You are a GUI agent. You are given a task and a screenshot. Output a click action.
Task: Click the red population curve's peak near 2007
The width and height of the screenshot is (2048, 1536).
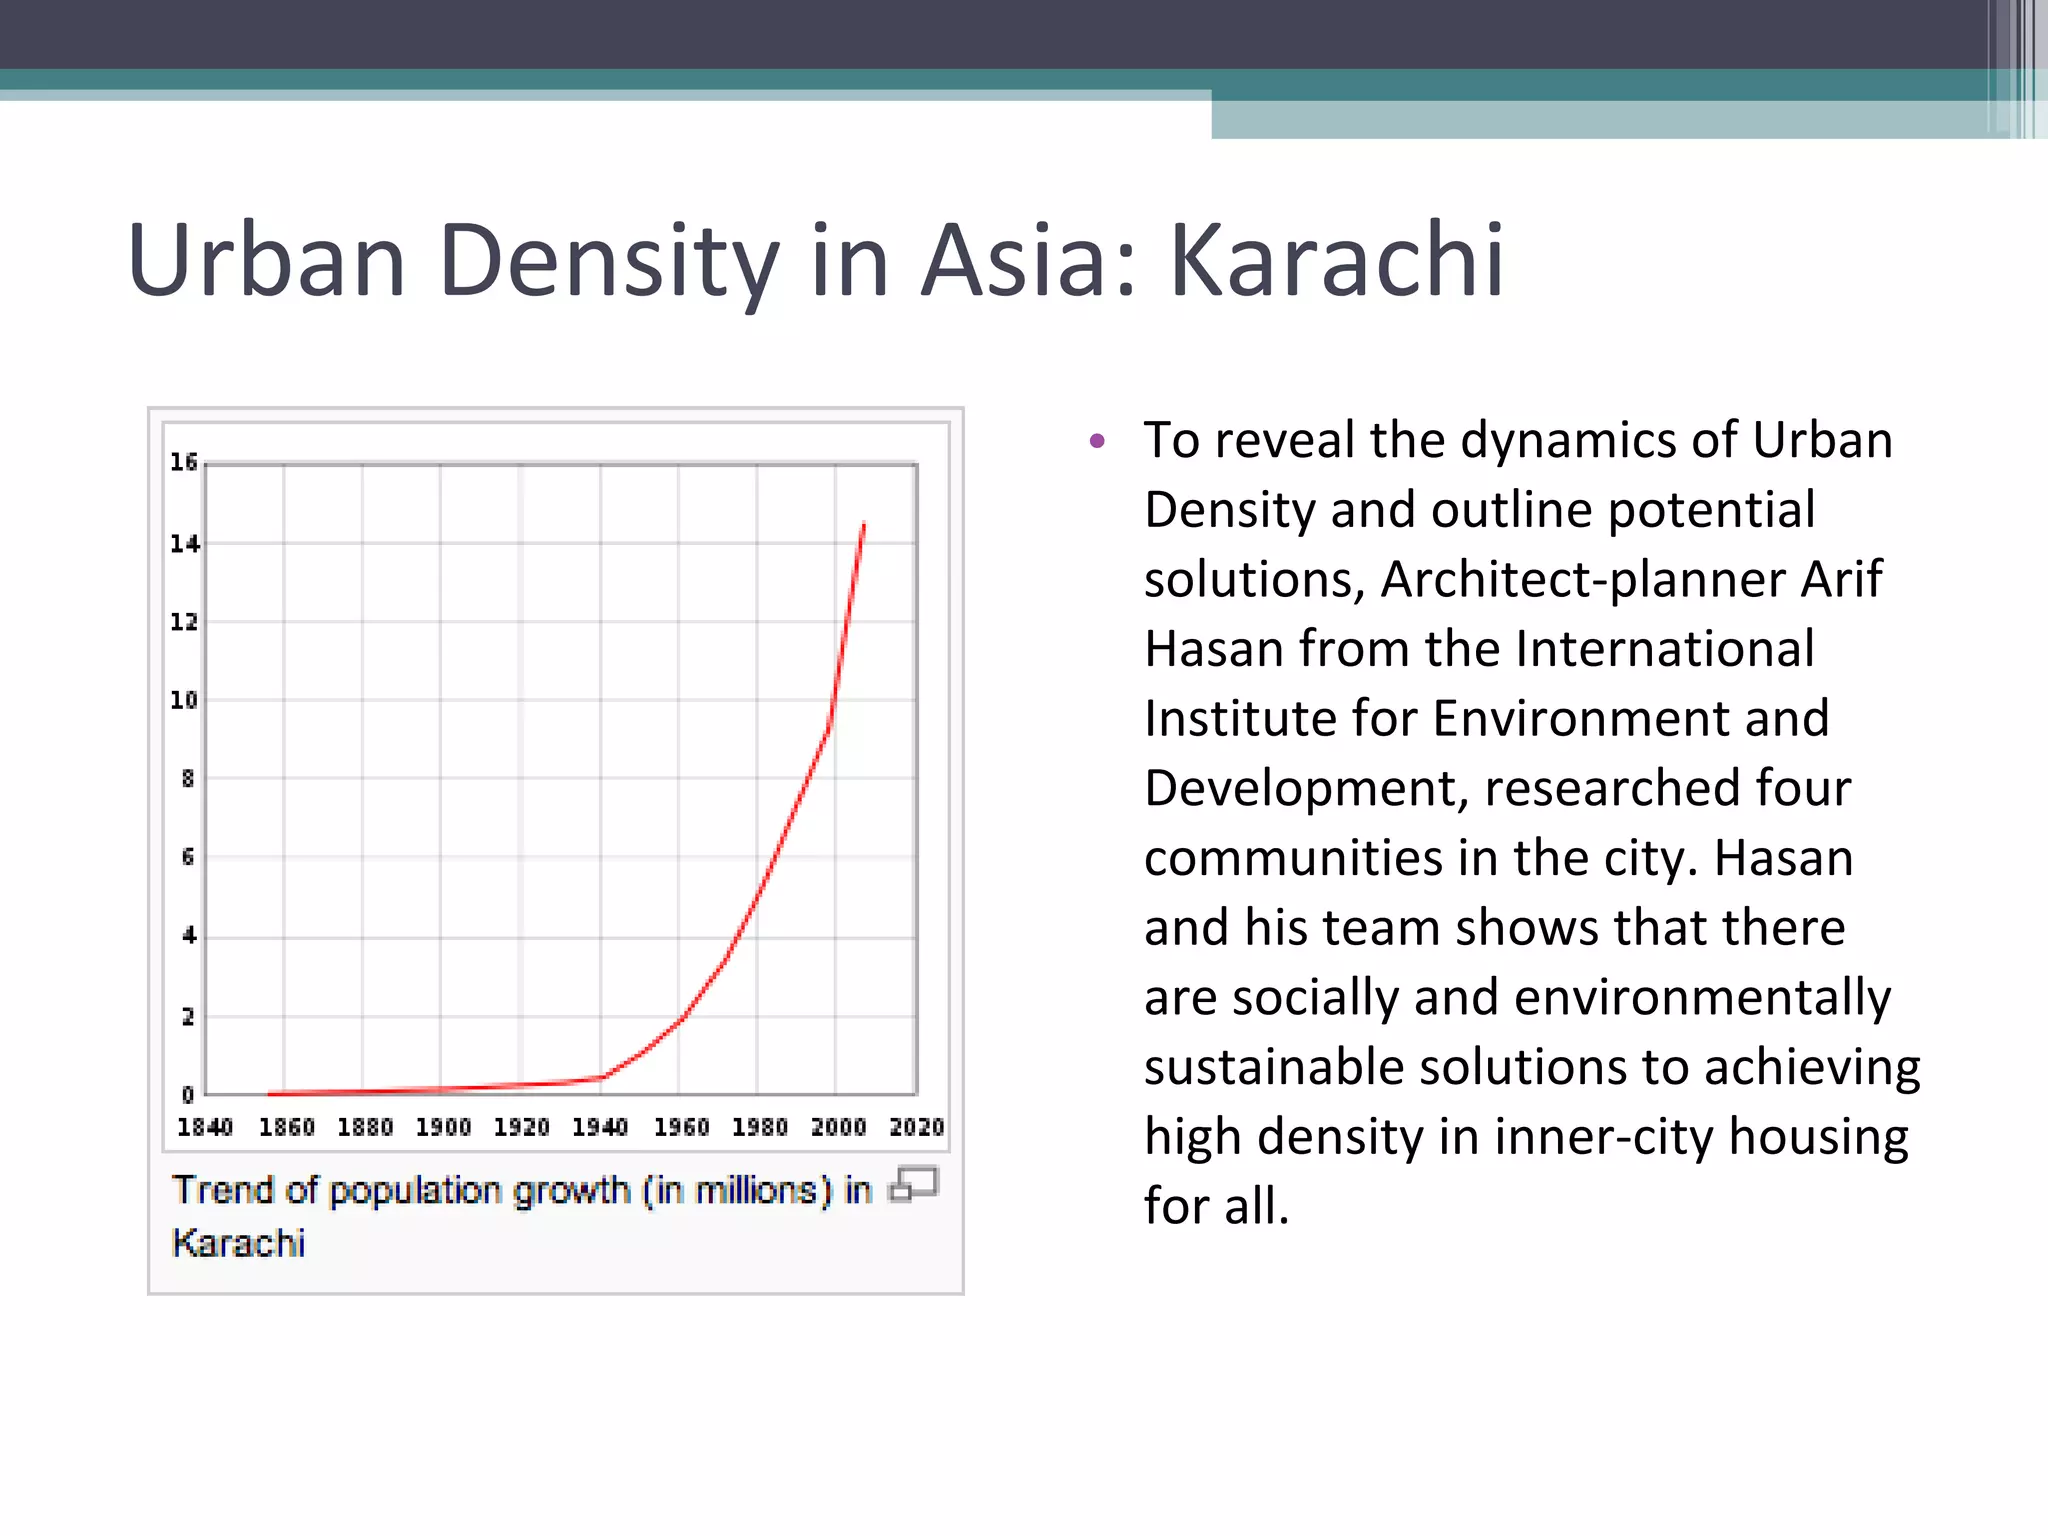tap(863, 524)
